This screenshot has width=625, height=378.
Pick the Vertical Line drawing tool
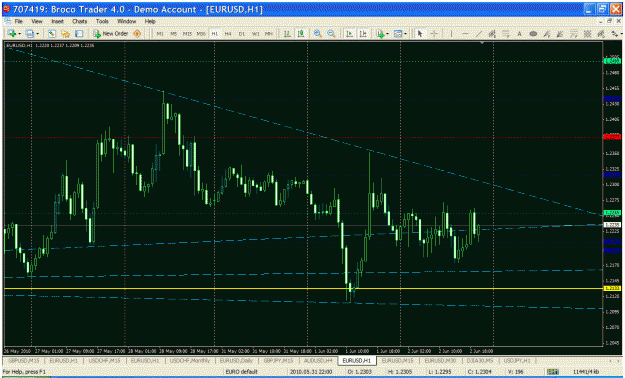coord(451,34)
